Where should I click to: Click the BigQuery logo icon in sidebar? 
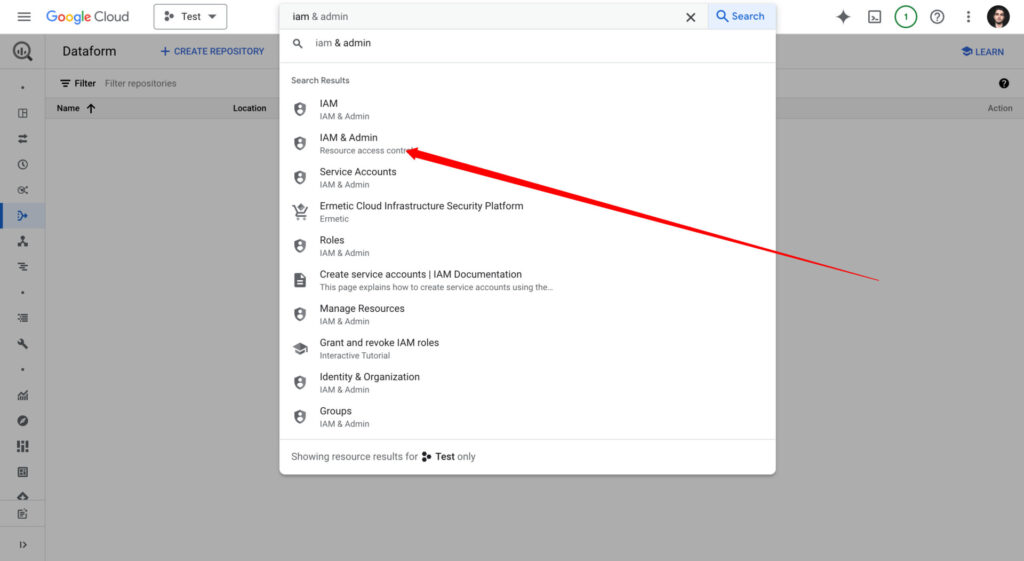(x=22, y=52)
